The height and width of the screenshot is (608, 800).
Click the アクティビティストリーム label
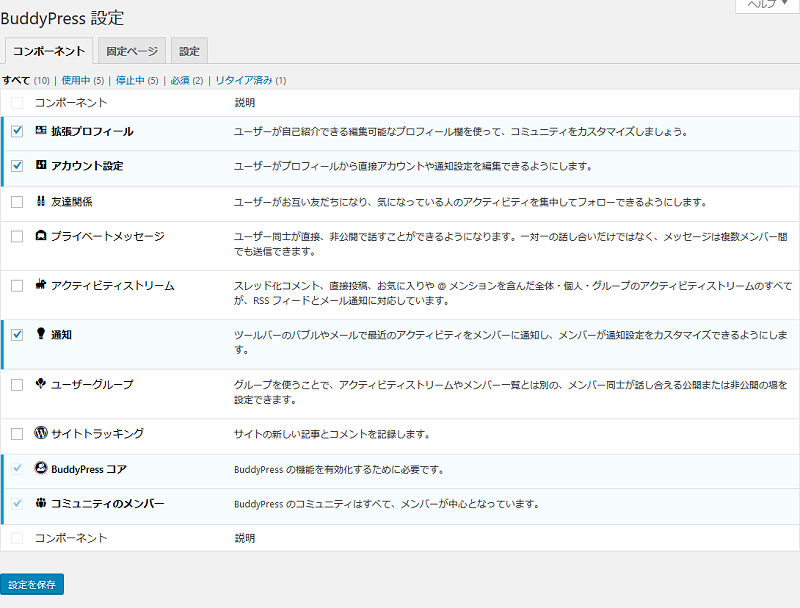click(113, 286)
